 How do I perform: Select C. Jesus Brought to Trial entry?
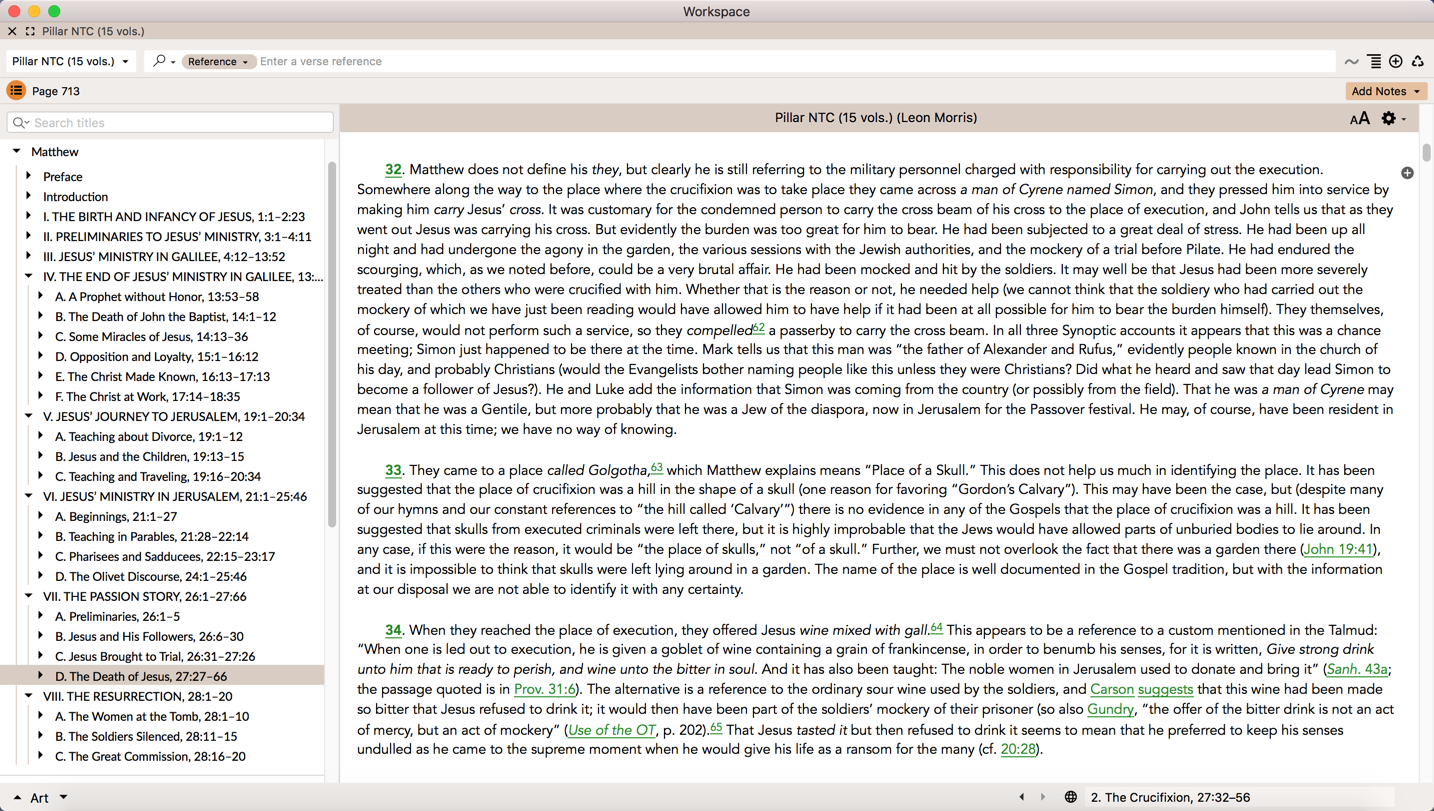coord(155,656)
